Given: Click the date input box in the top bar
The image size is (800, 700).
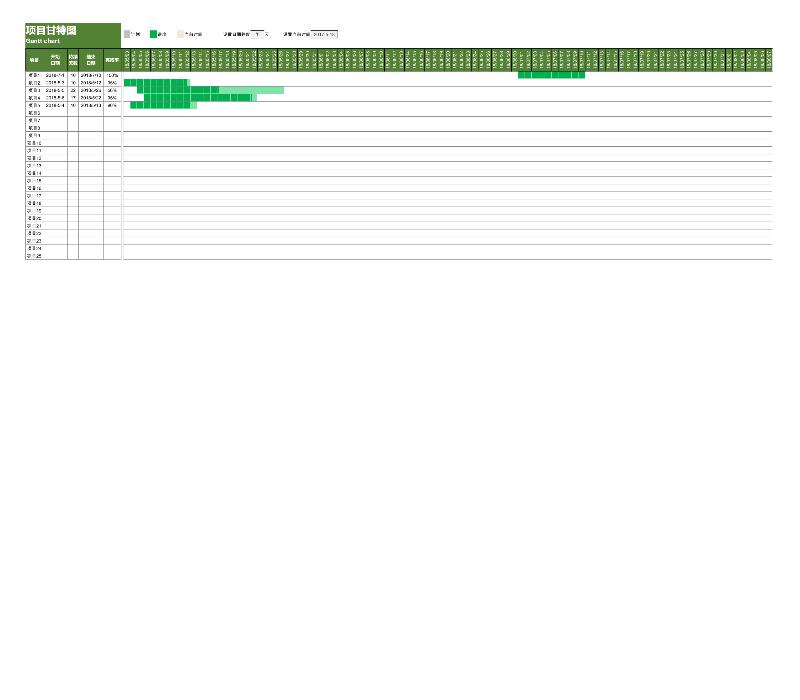Looking at the screenshot, I should click(324, 34).
